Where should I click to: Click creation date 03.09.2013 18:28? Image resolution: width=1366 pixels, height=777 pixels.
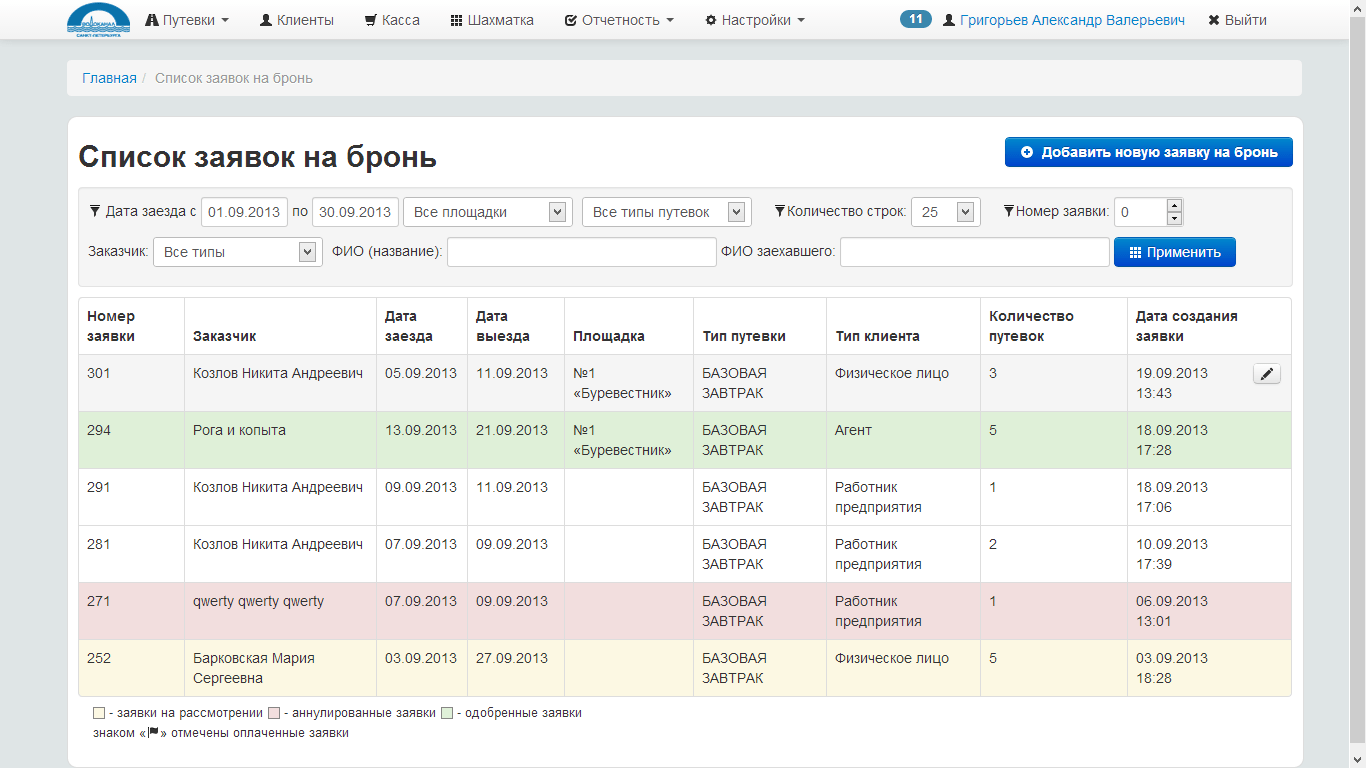pyautogui.click(x=1172, y=668)
